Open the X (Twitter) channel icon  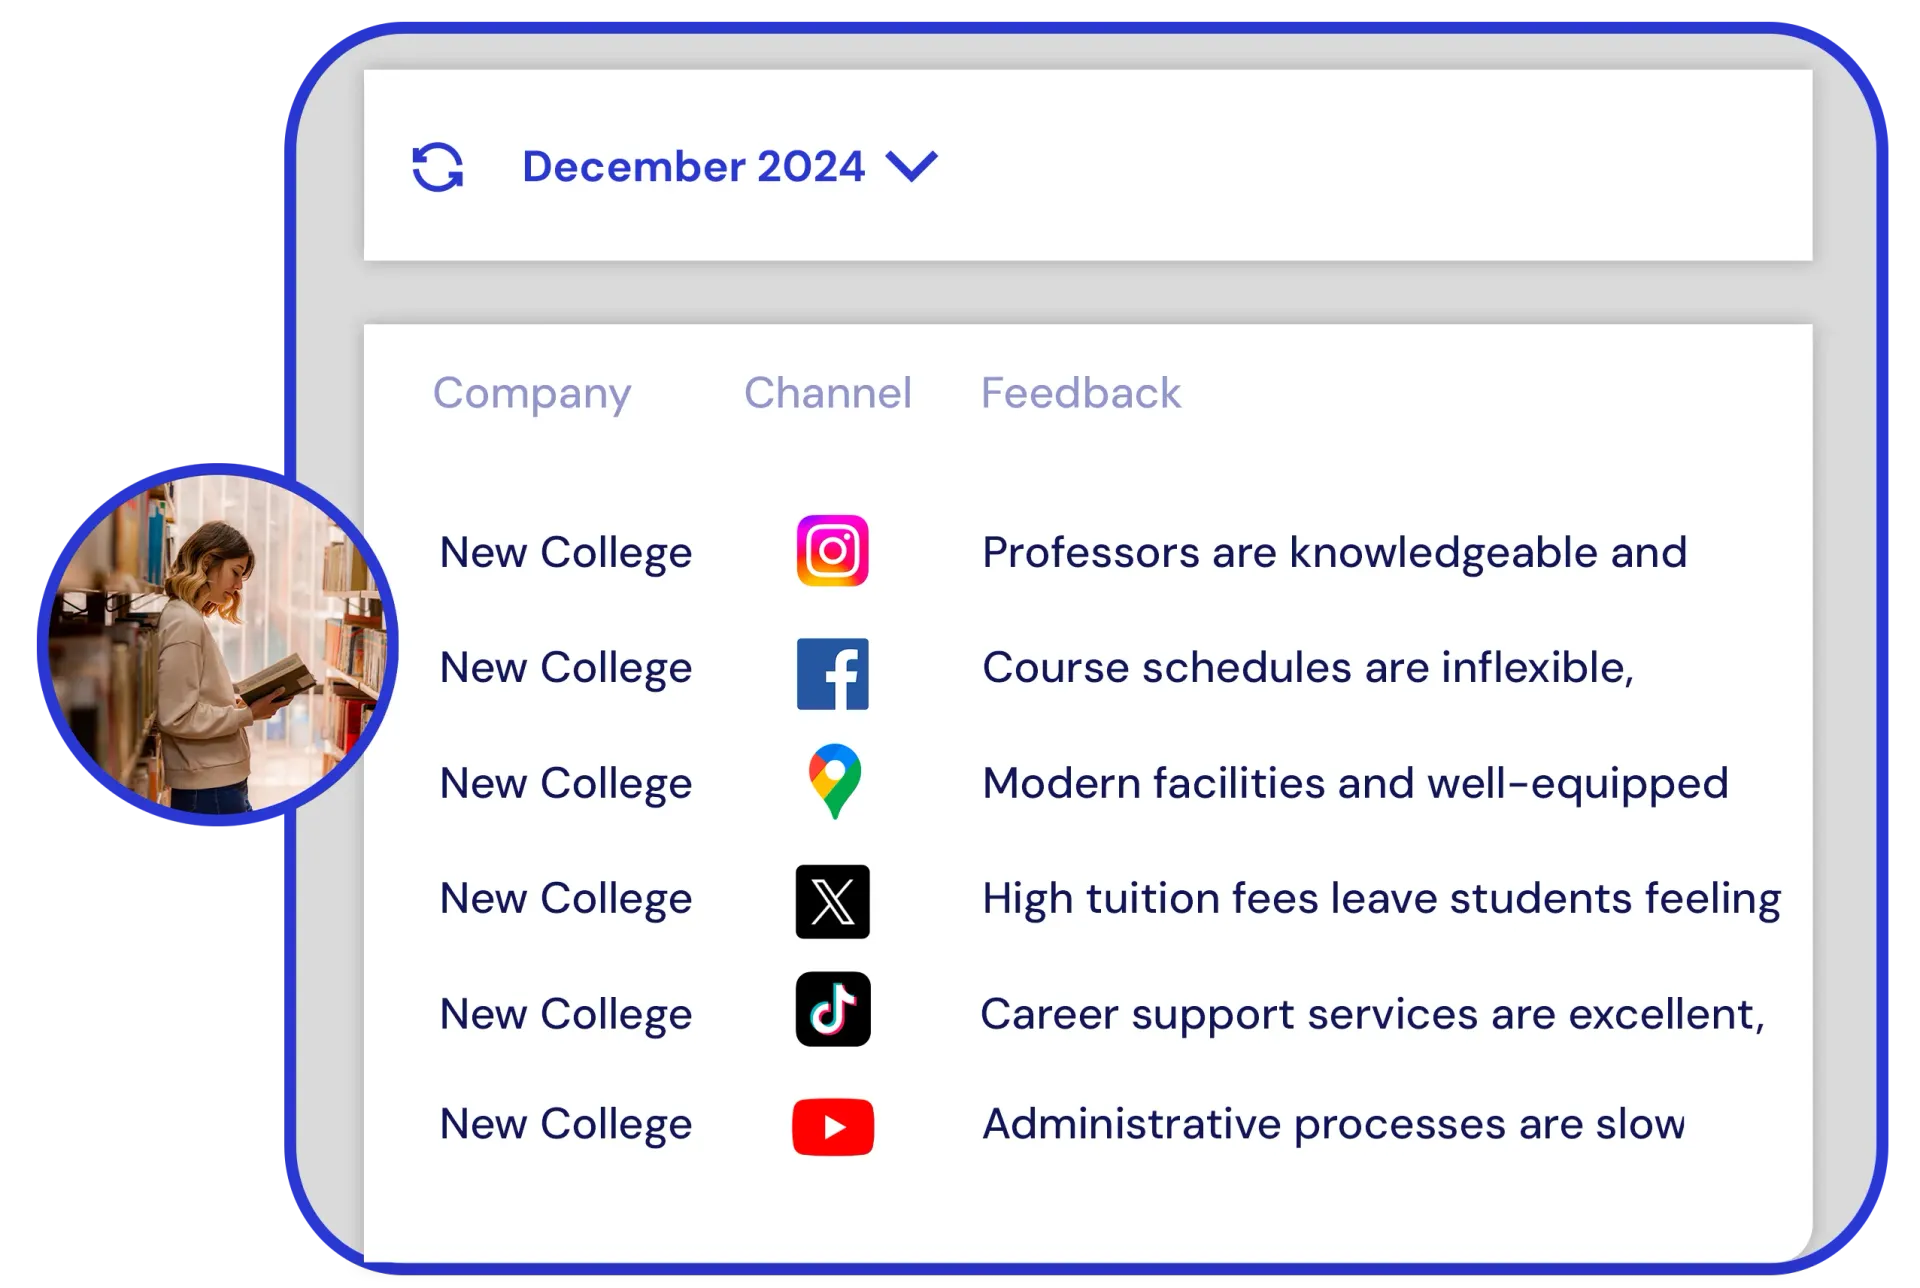[x=832, y=902]
